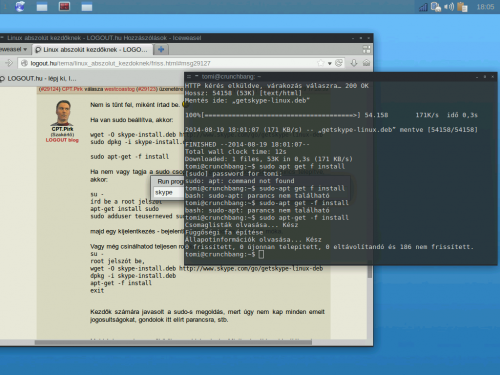Open the Xfce applications menu icon
Viewport: 500px width, 375px height.
point(20,6)
